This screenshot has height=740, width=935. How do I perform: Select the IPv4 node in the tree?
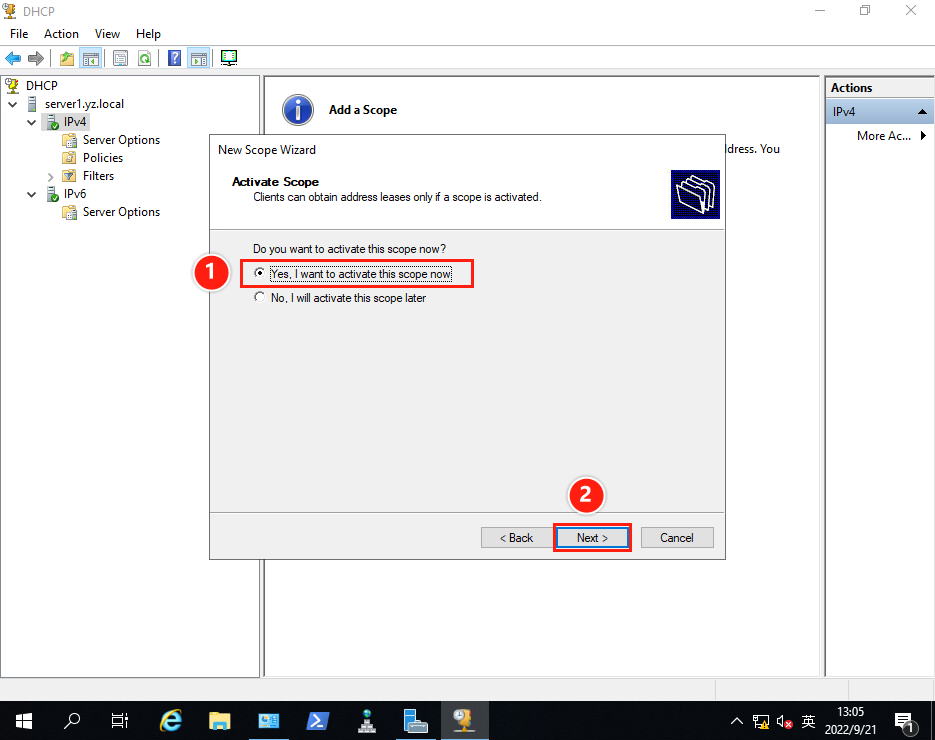point(75,122)
